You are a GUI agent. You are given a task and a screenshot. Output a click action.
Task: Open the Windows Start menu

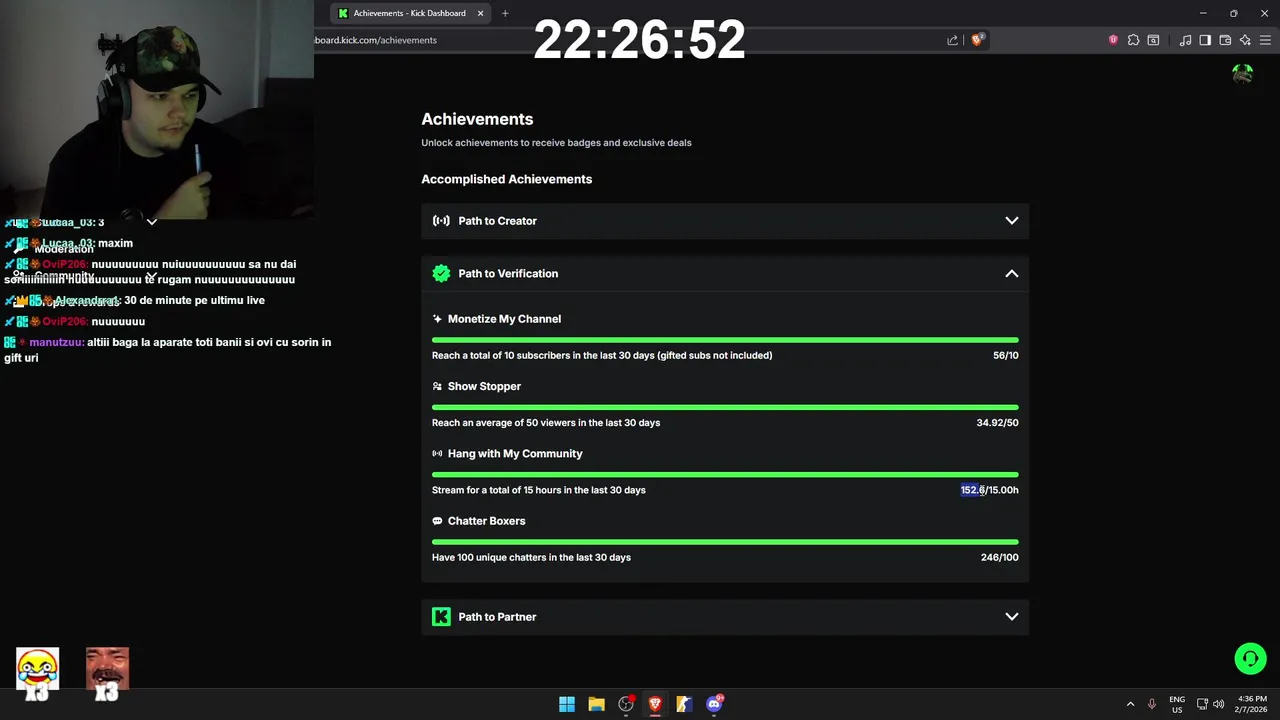(567, 704)
